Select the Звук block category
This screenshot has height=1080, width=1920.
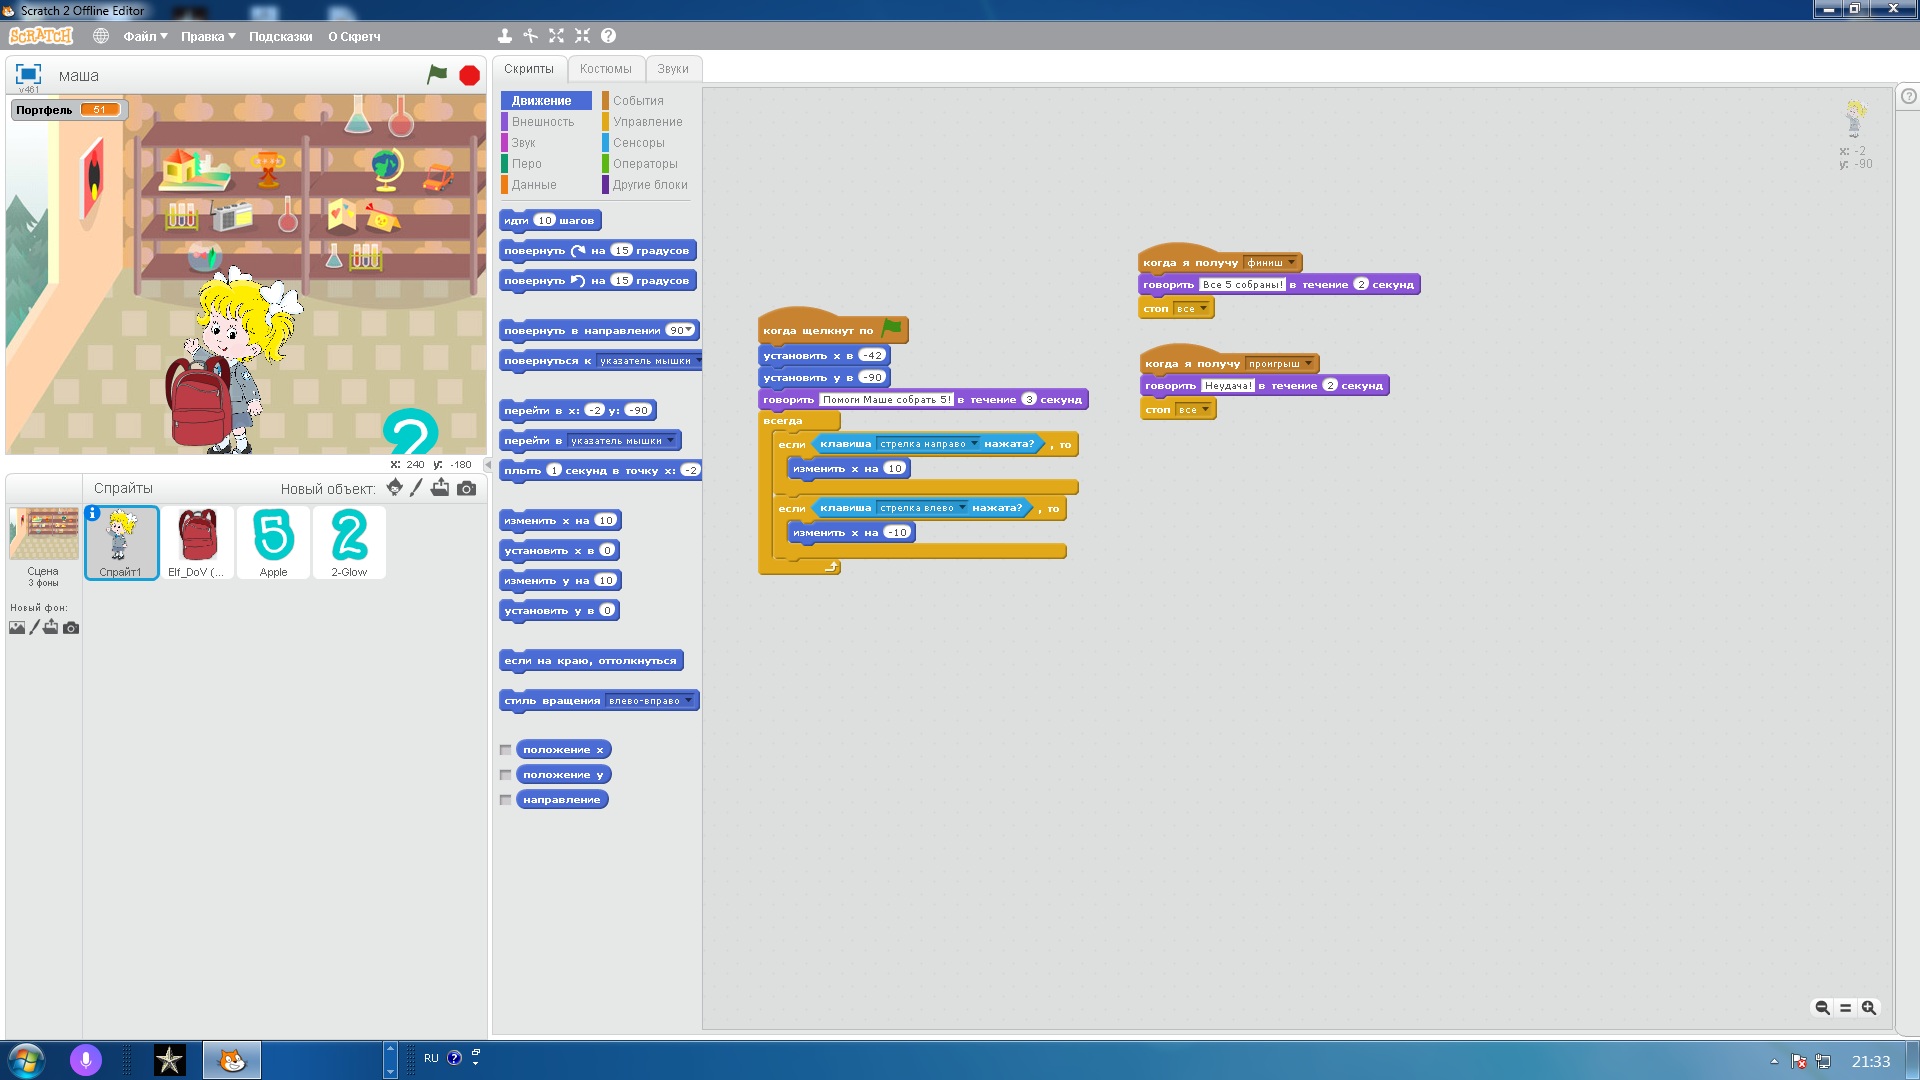pyautogui.click(x=523, y=143)
